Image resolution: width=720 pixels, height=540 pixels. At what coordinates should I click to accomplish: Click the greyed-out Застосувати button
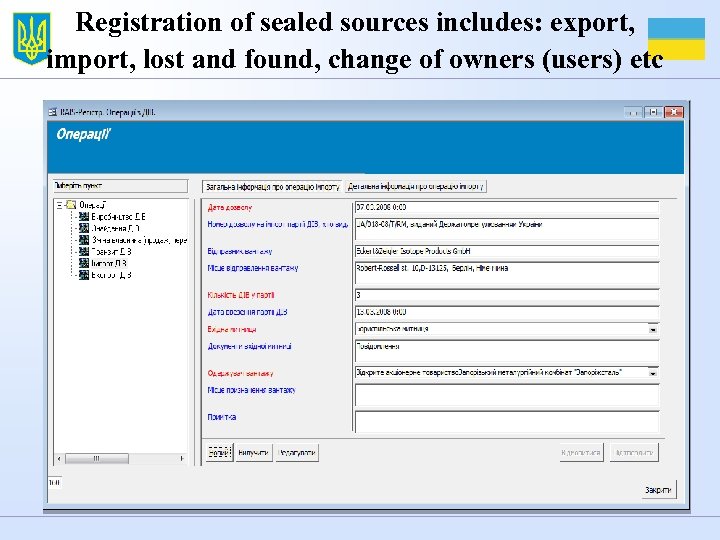[634, 452]
